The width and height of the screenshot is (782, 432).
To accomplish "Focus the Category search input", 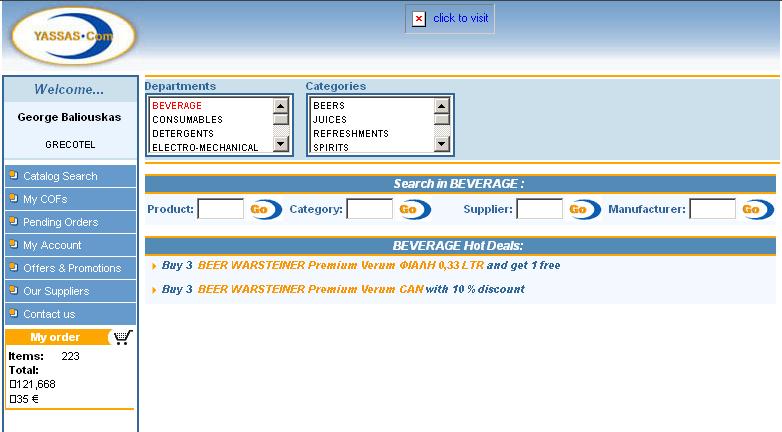I will [x=370, y=209].
